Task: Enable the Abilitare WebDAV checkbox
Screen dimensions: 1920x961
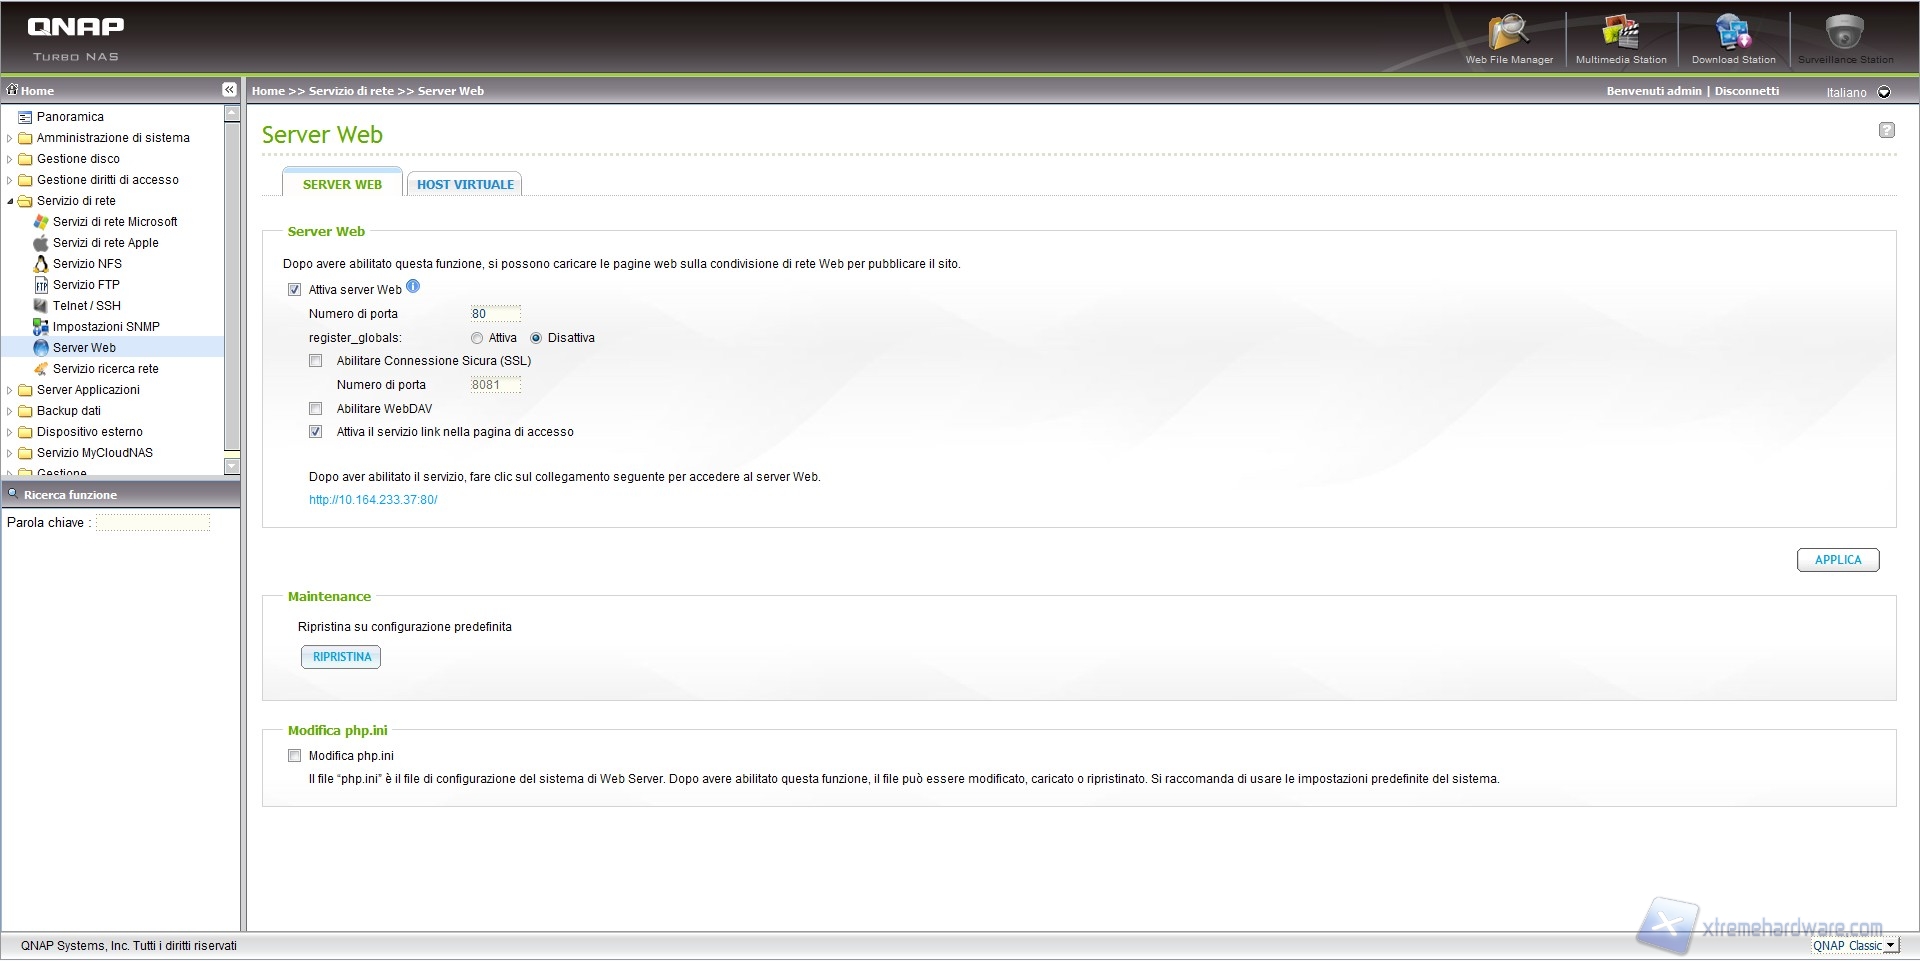Action: coord(316,409)
